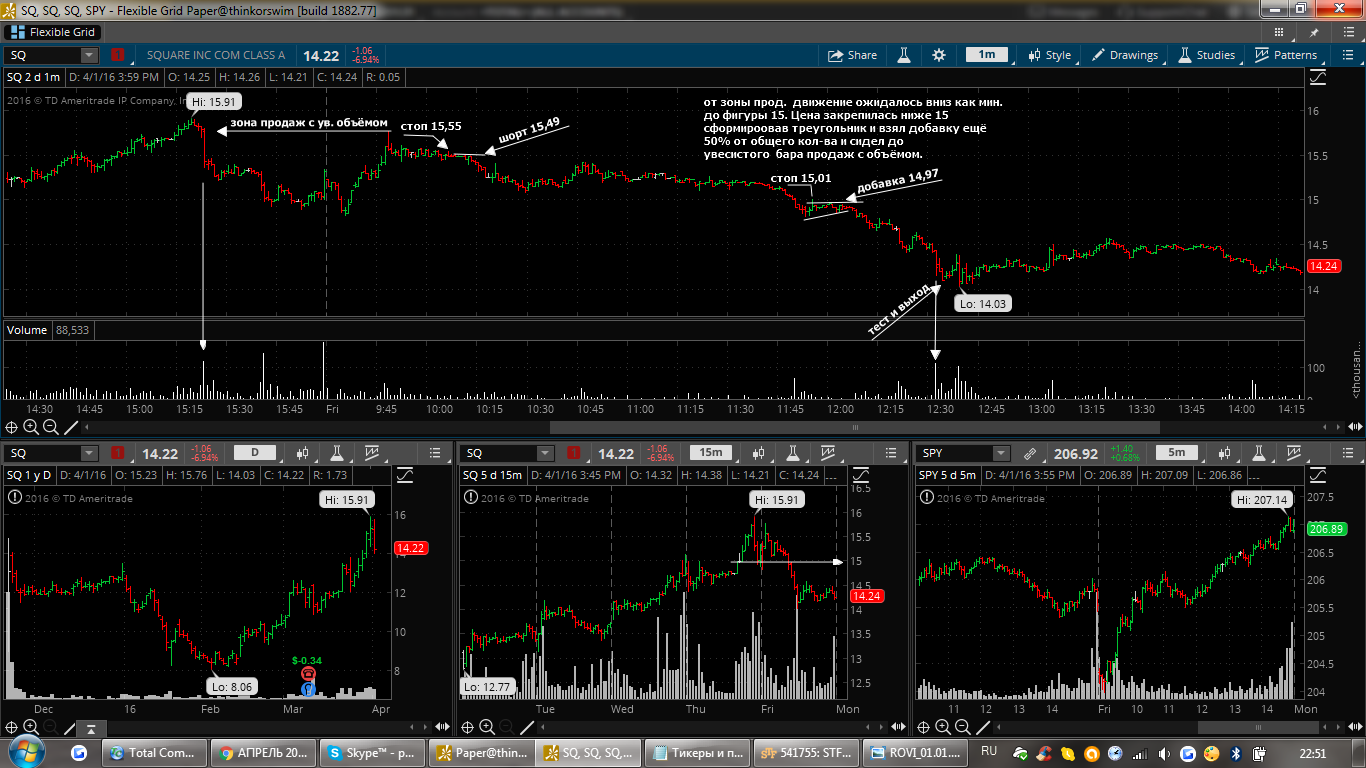Image resolution: width=1366 pixels, height=768 pixels.
Task: Expand the SPY symbol dropdown
Action: (x=1001, y=453)
